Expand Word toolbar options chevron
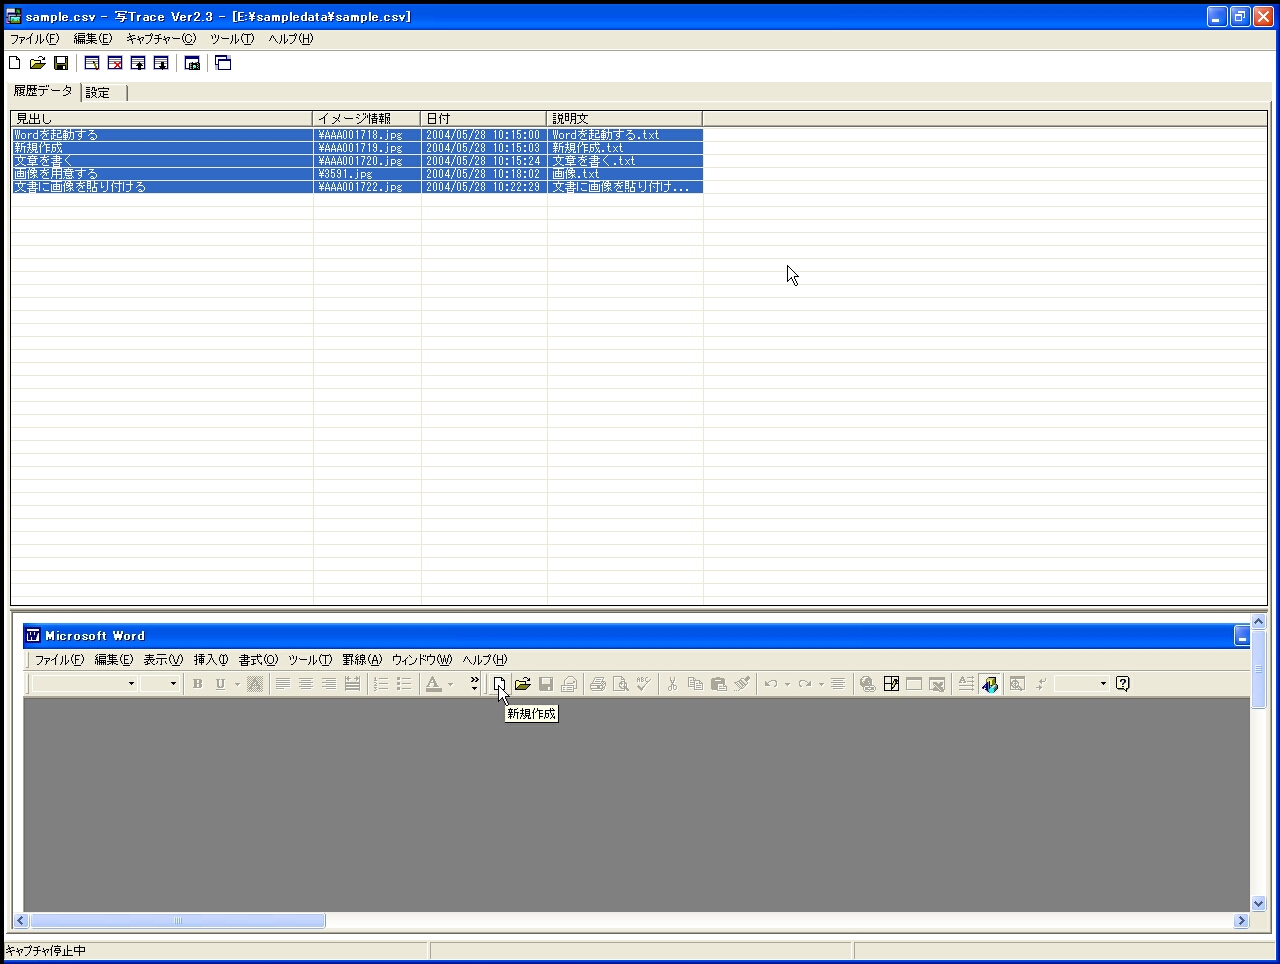 click(474, 684)
